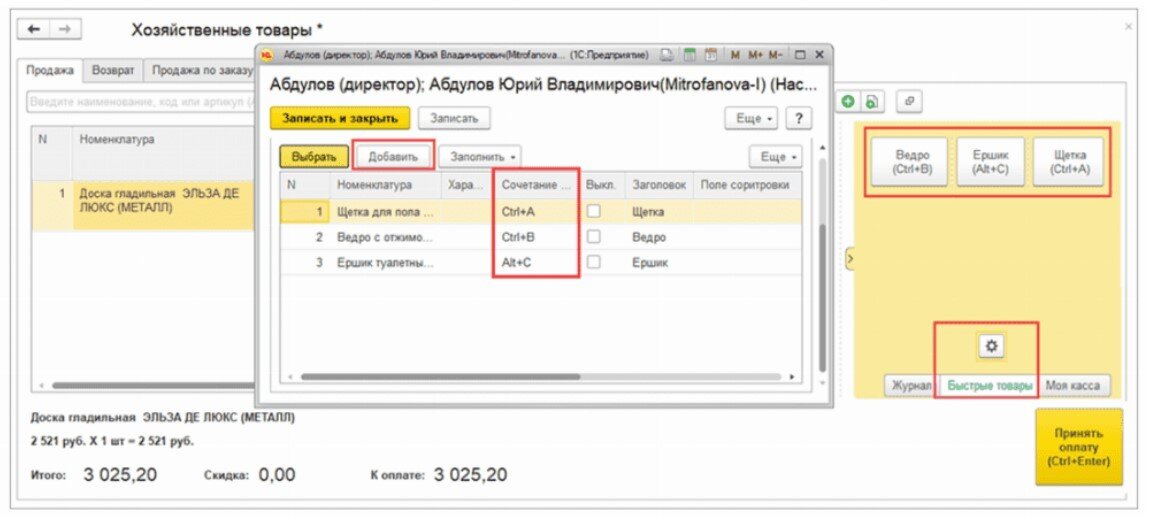The image size is (1151, 516).
Task: Toggle Выкл. checkbox for Ведро row
Action: pos(593,237)
